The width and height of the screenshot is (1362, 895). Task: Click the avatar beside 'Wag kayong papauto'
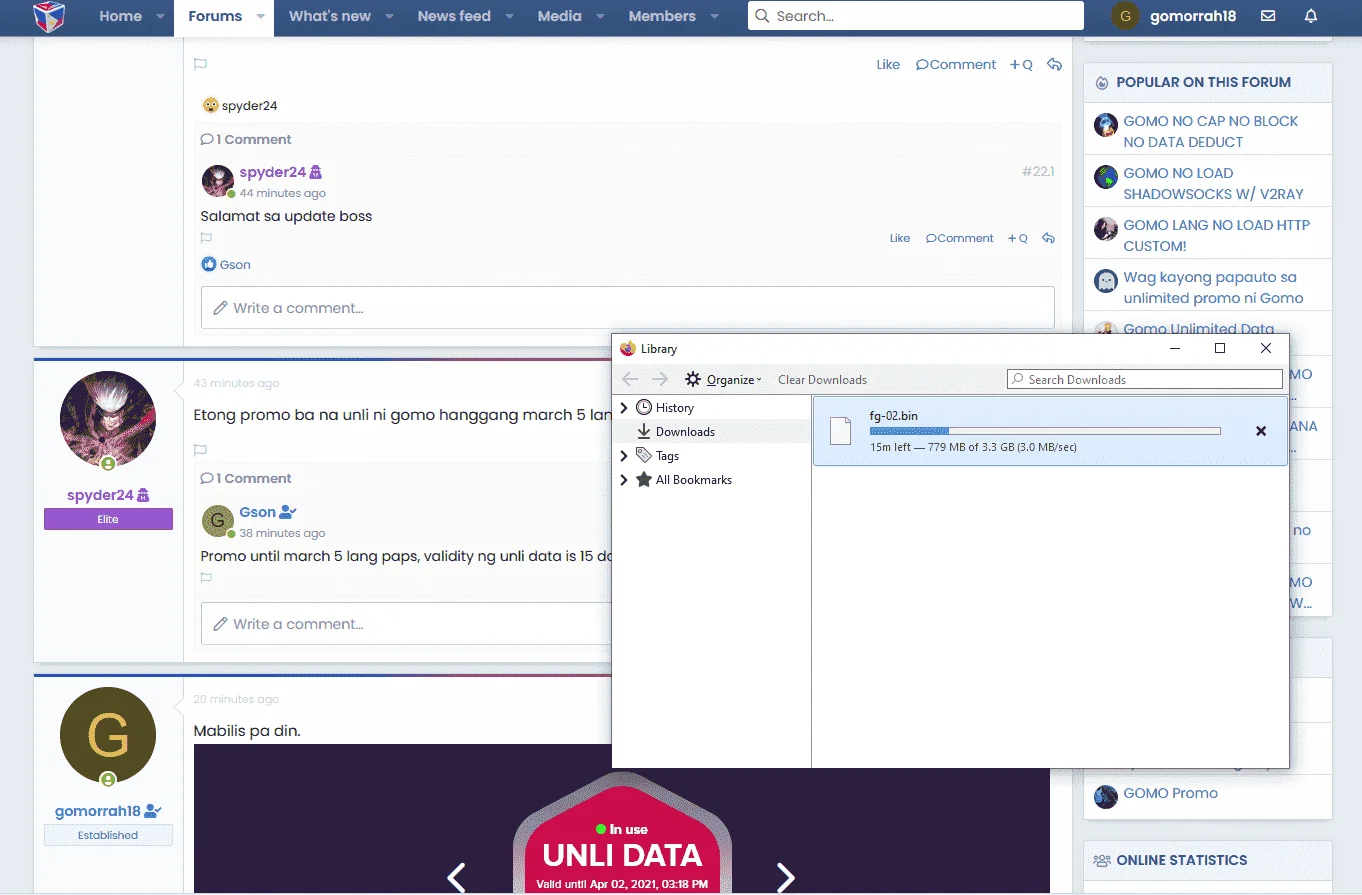pyautogui.click(x=1105, y=281)
